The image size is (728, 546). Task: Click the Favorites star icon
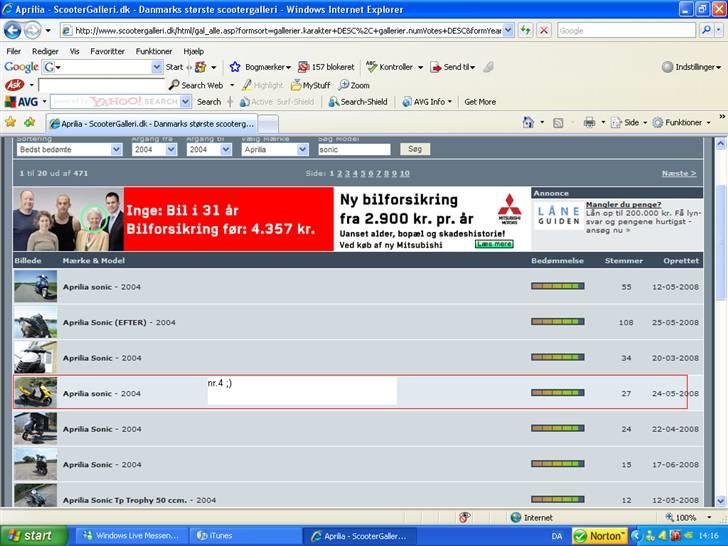point(11,122)
